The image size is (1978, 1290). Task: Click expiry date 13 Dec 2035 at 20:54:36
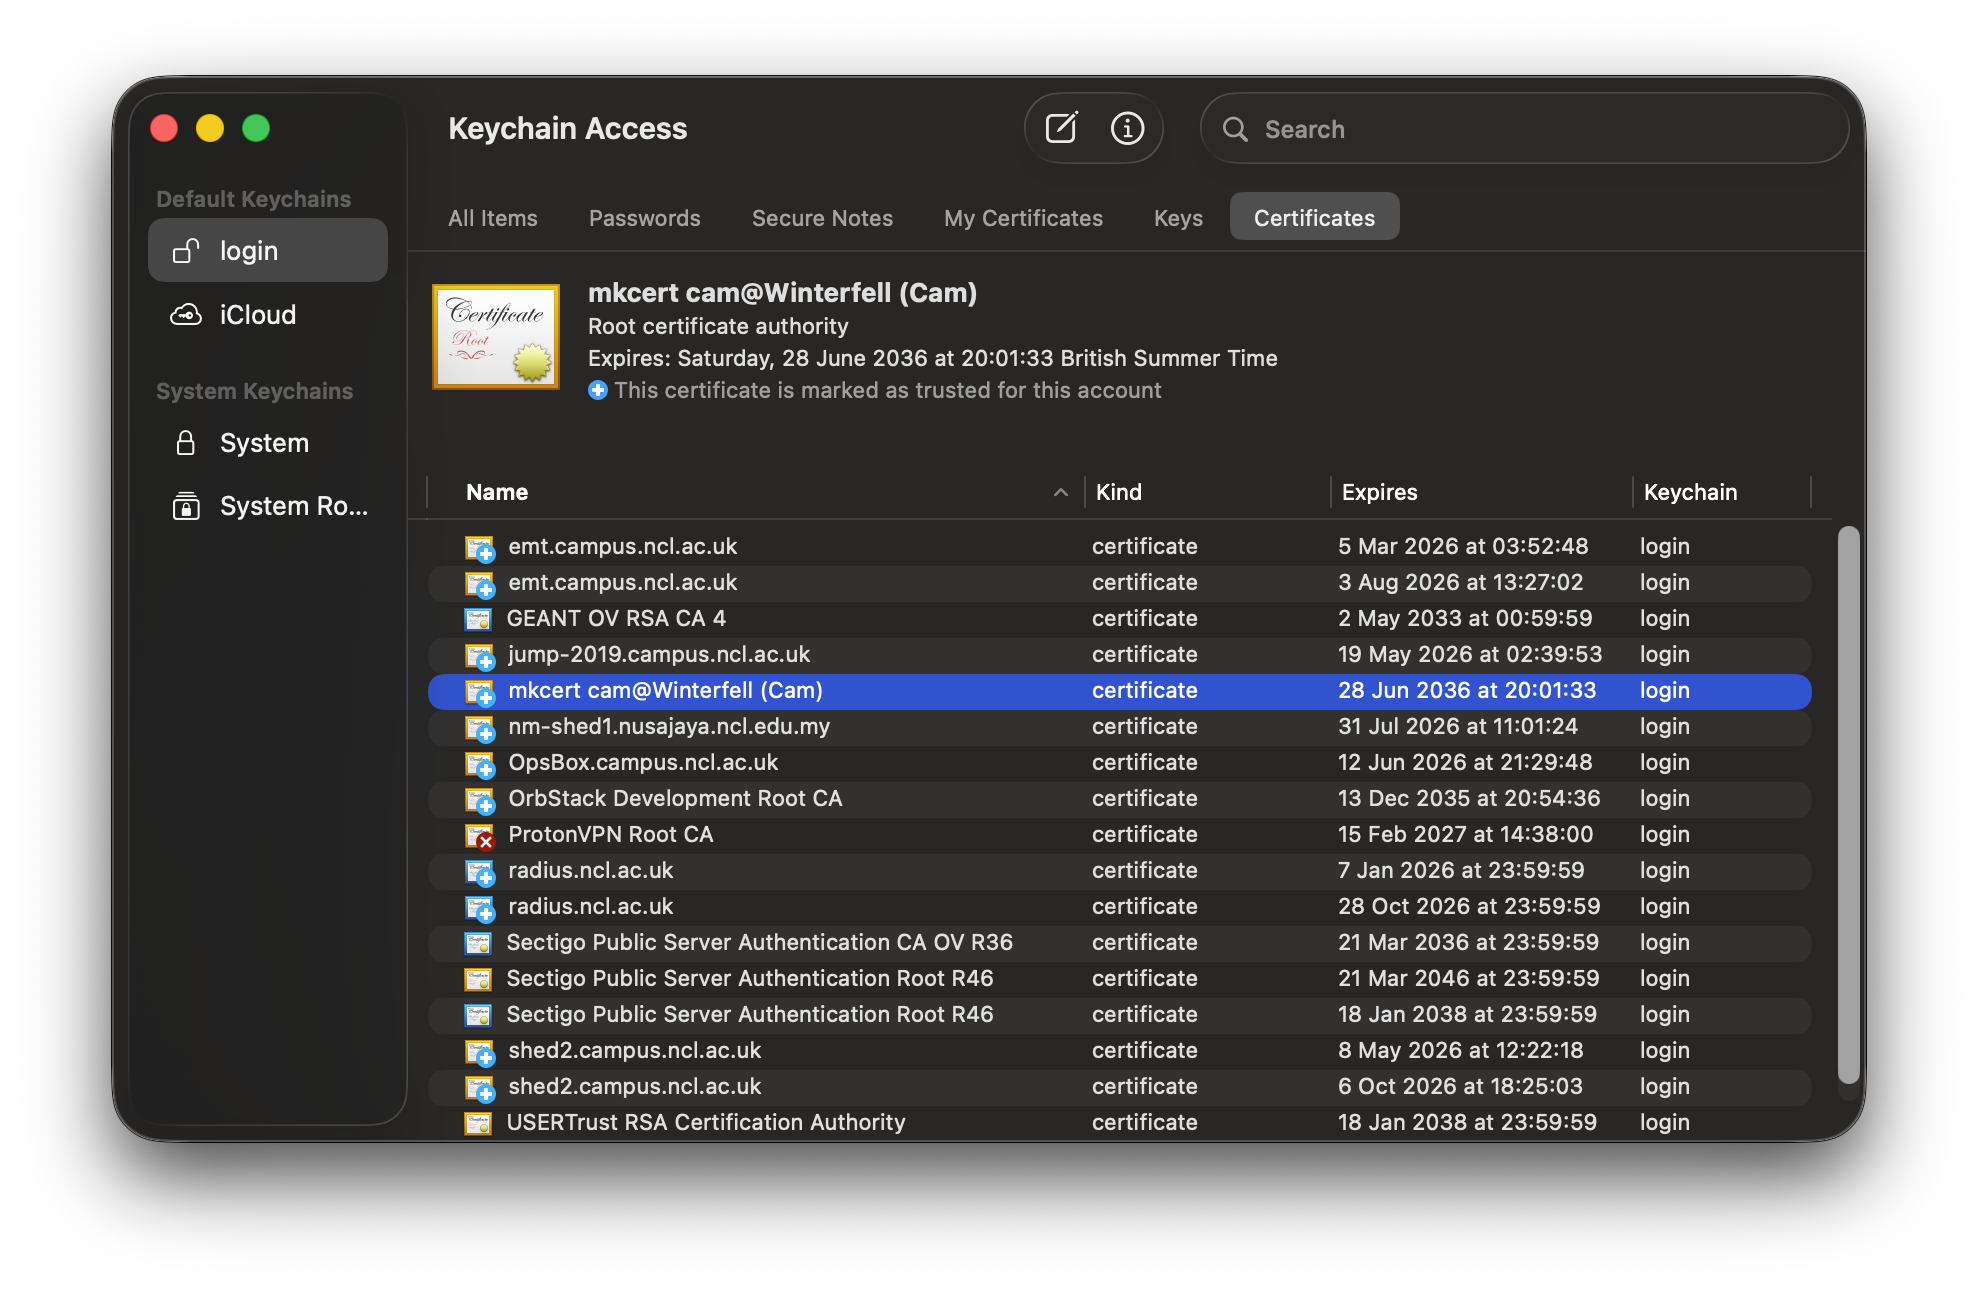point(1469,799)
